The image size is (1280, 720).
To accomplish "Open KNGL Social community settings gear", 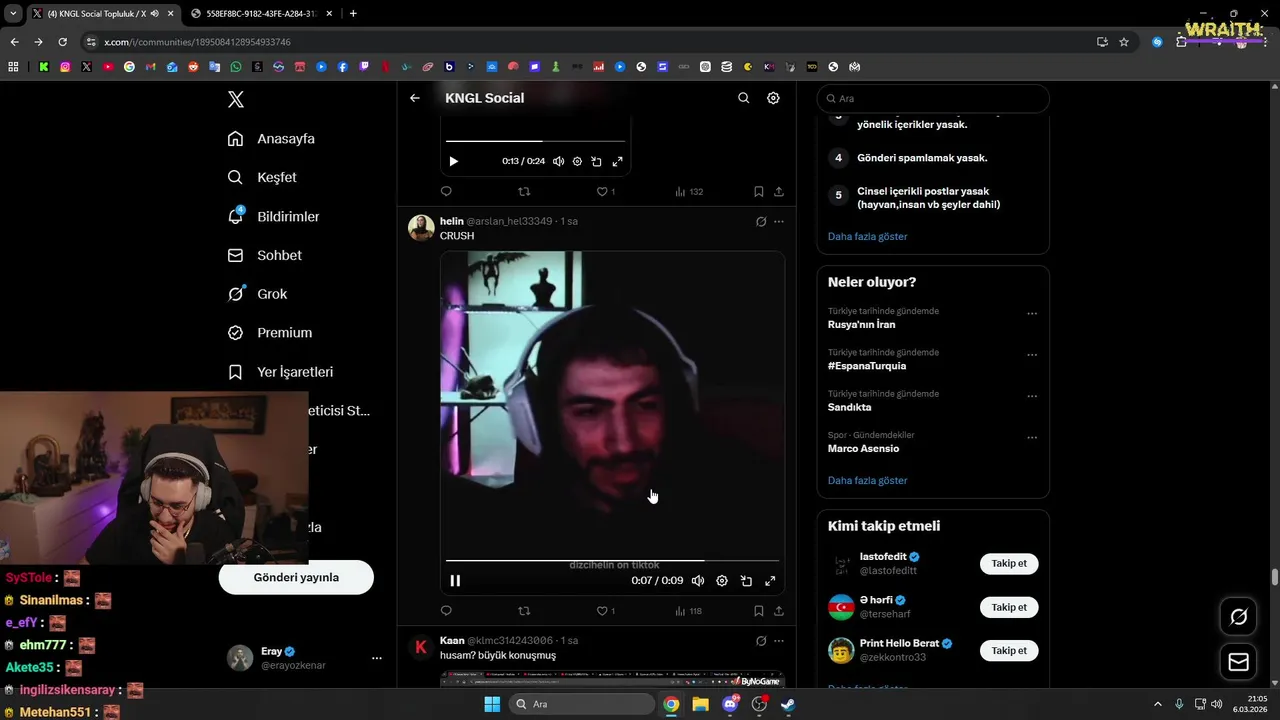I will 773,98.
